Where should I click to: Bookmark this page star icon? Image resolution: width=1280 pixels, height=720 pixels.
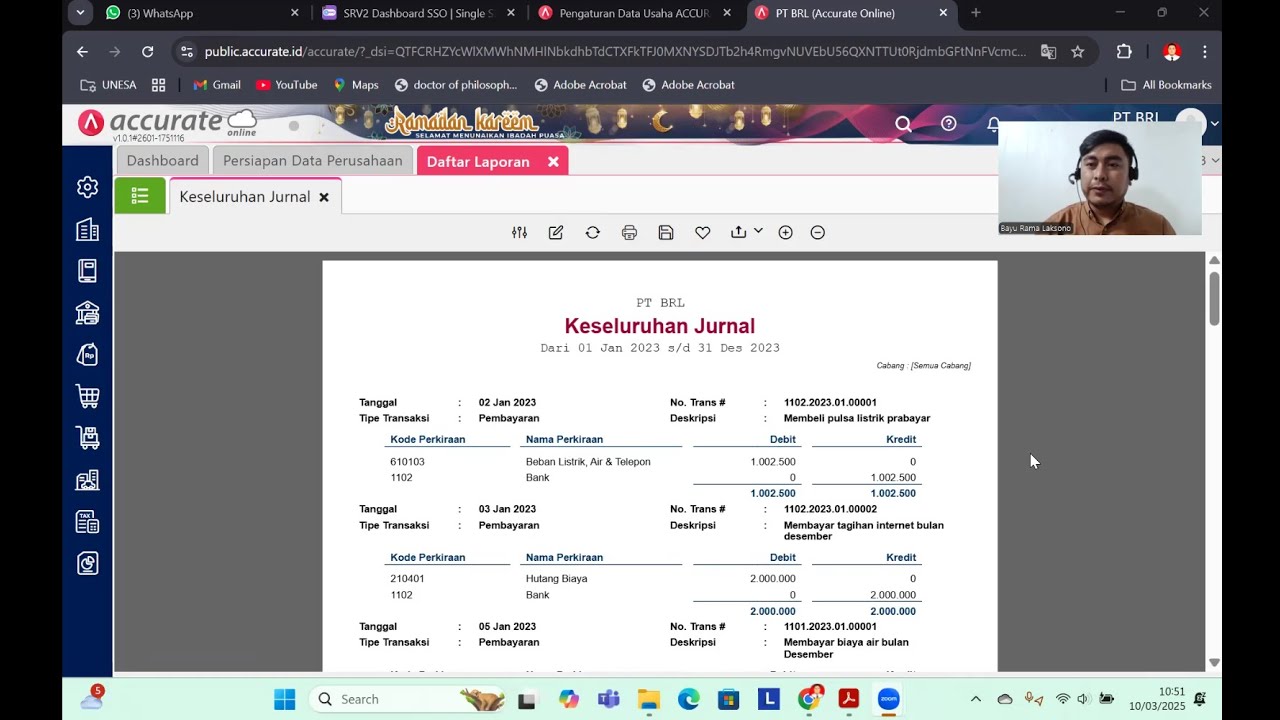(1078, 52)
